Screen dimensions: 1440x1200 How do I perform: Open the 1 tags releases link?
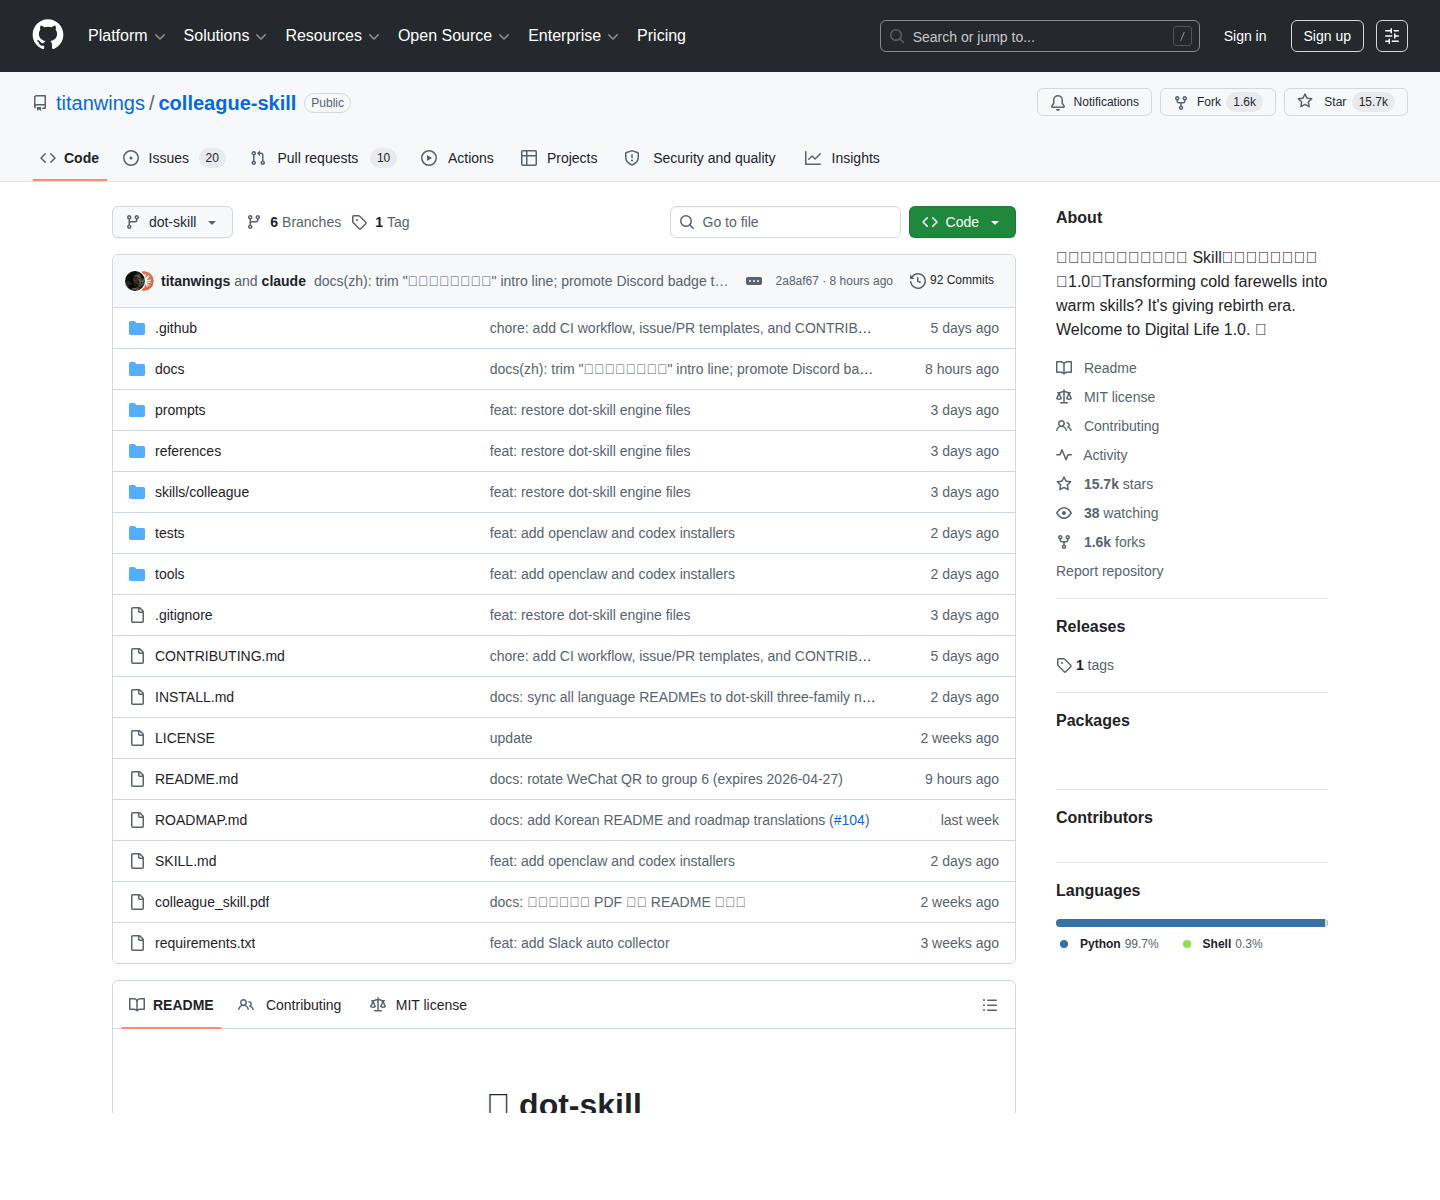click(x=1085, y=665)
